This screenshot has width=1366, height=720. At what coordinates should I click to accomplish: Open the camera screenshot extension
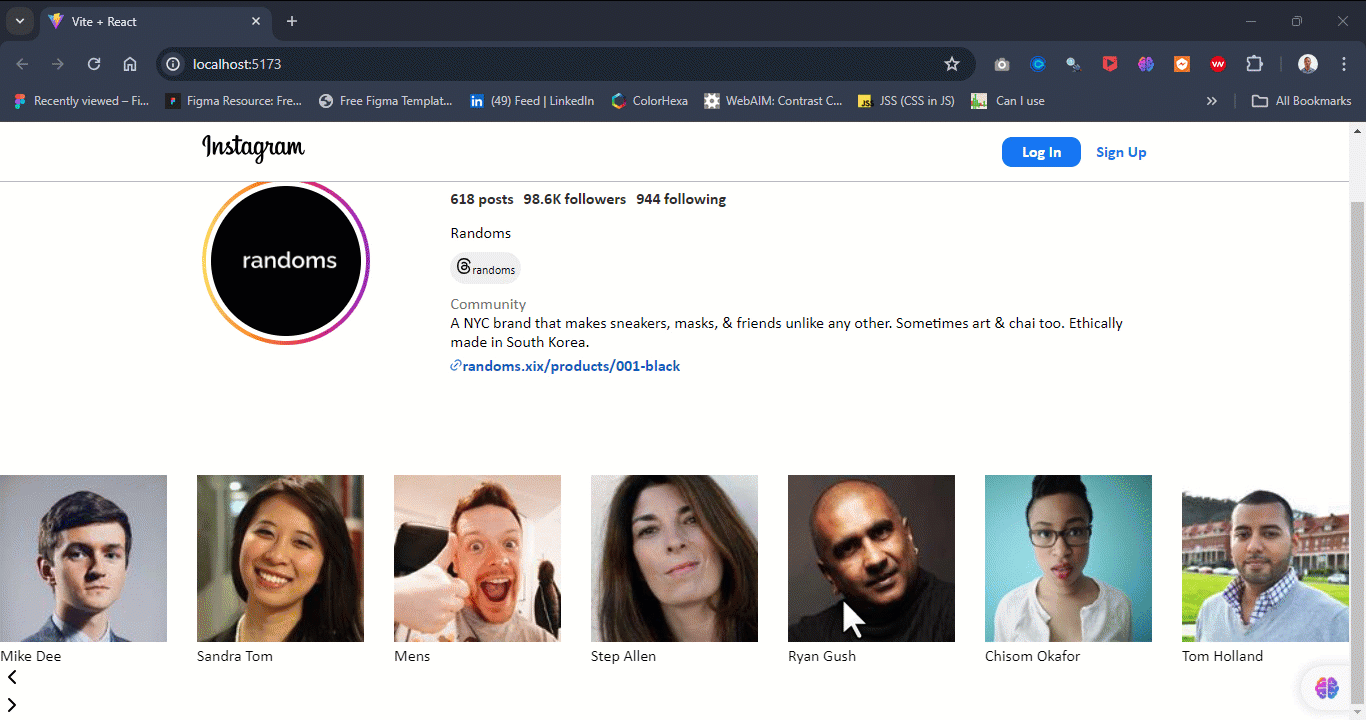(x=1002, y=64)
